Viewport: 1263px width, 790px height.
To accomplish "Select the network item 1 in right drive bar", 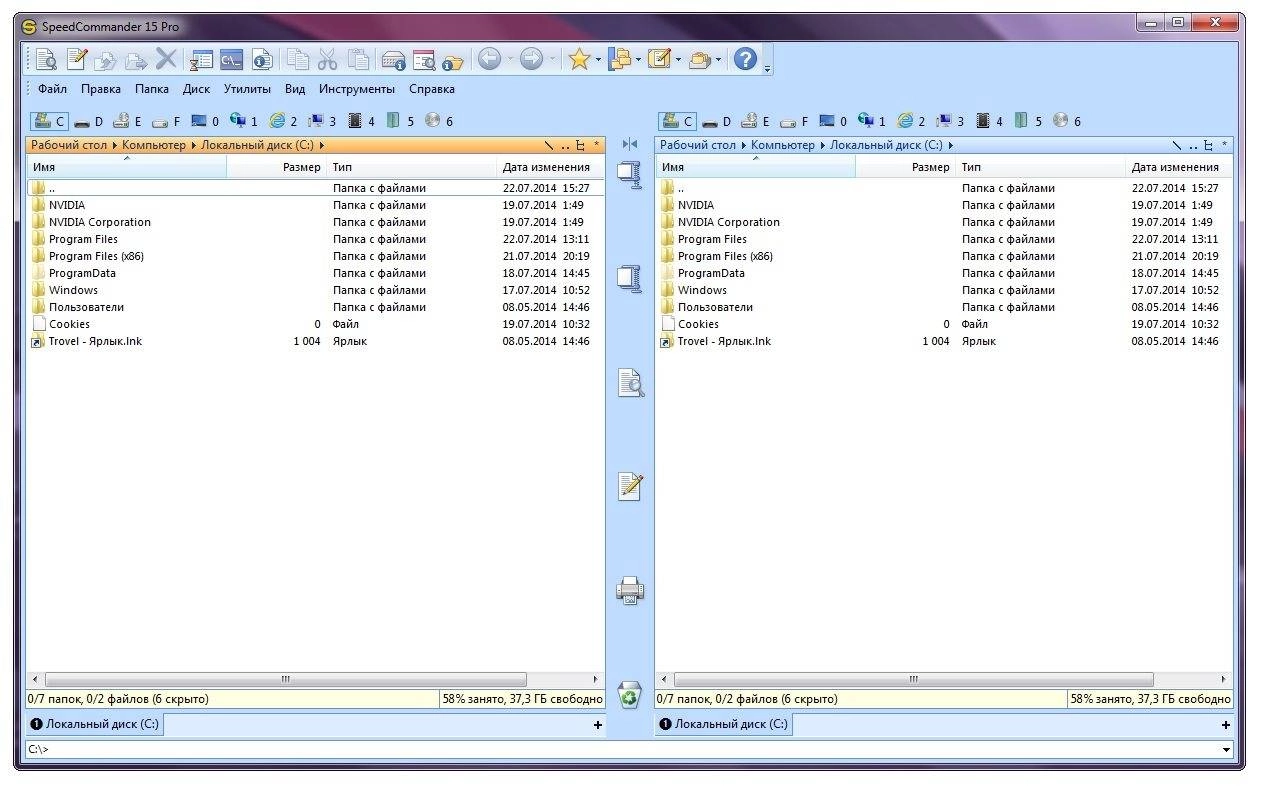I will pos(873,121).
